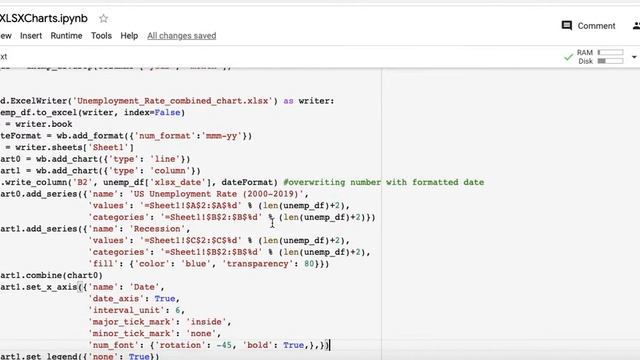Open the Help menu
640x360 pixels.
[129, 36]
